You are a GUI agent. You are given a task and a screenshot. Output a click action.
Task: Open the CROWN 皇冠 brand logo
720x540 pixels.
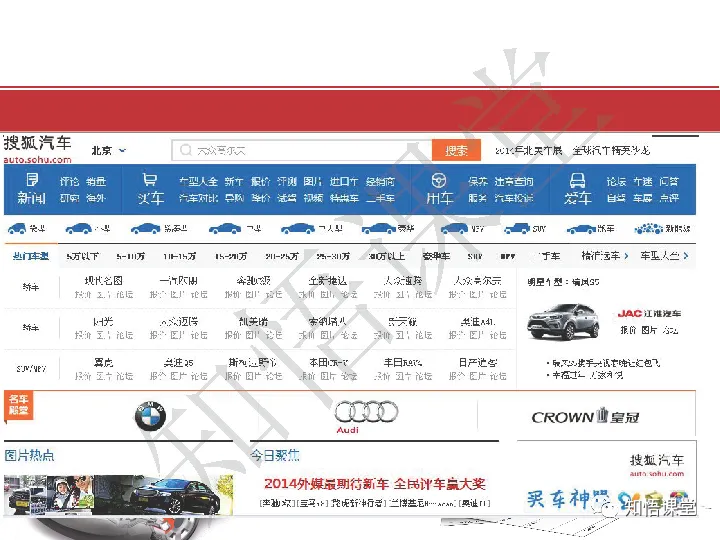click(585, 416)
